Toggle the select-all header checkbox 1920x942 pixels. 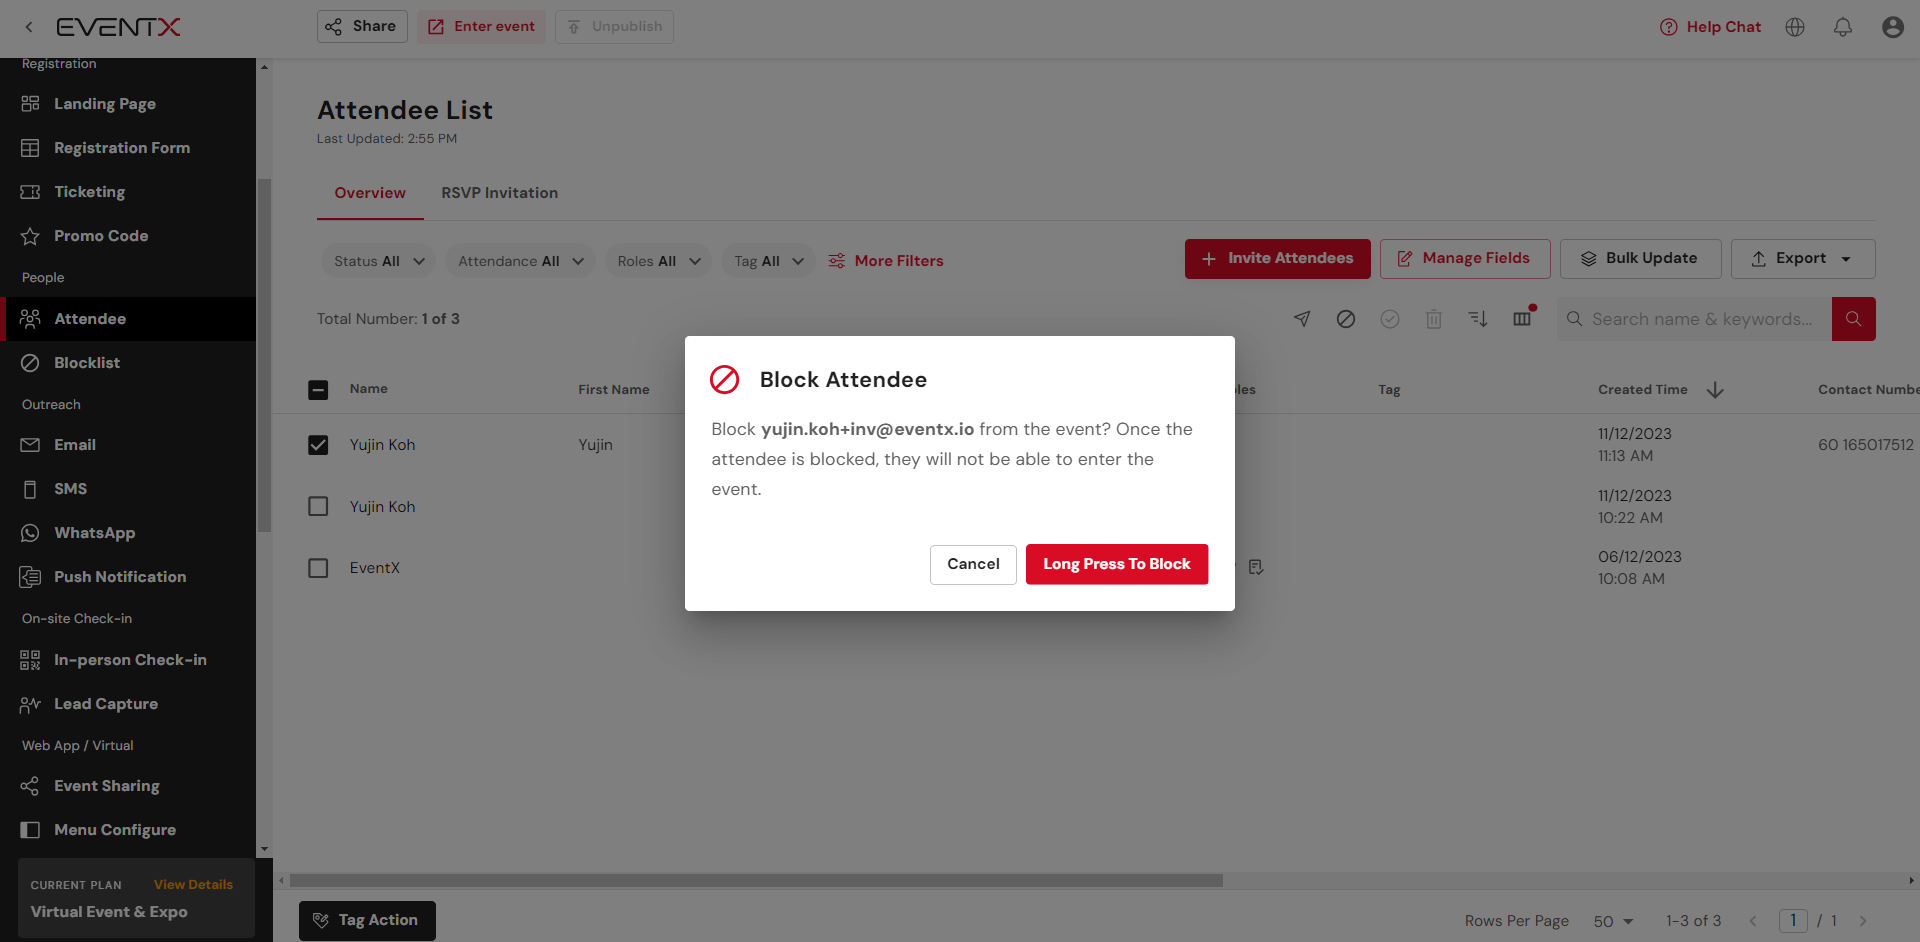pos(318,390)
